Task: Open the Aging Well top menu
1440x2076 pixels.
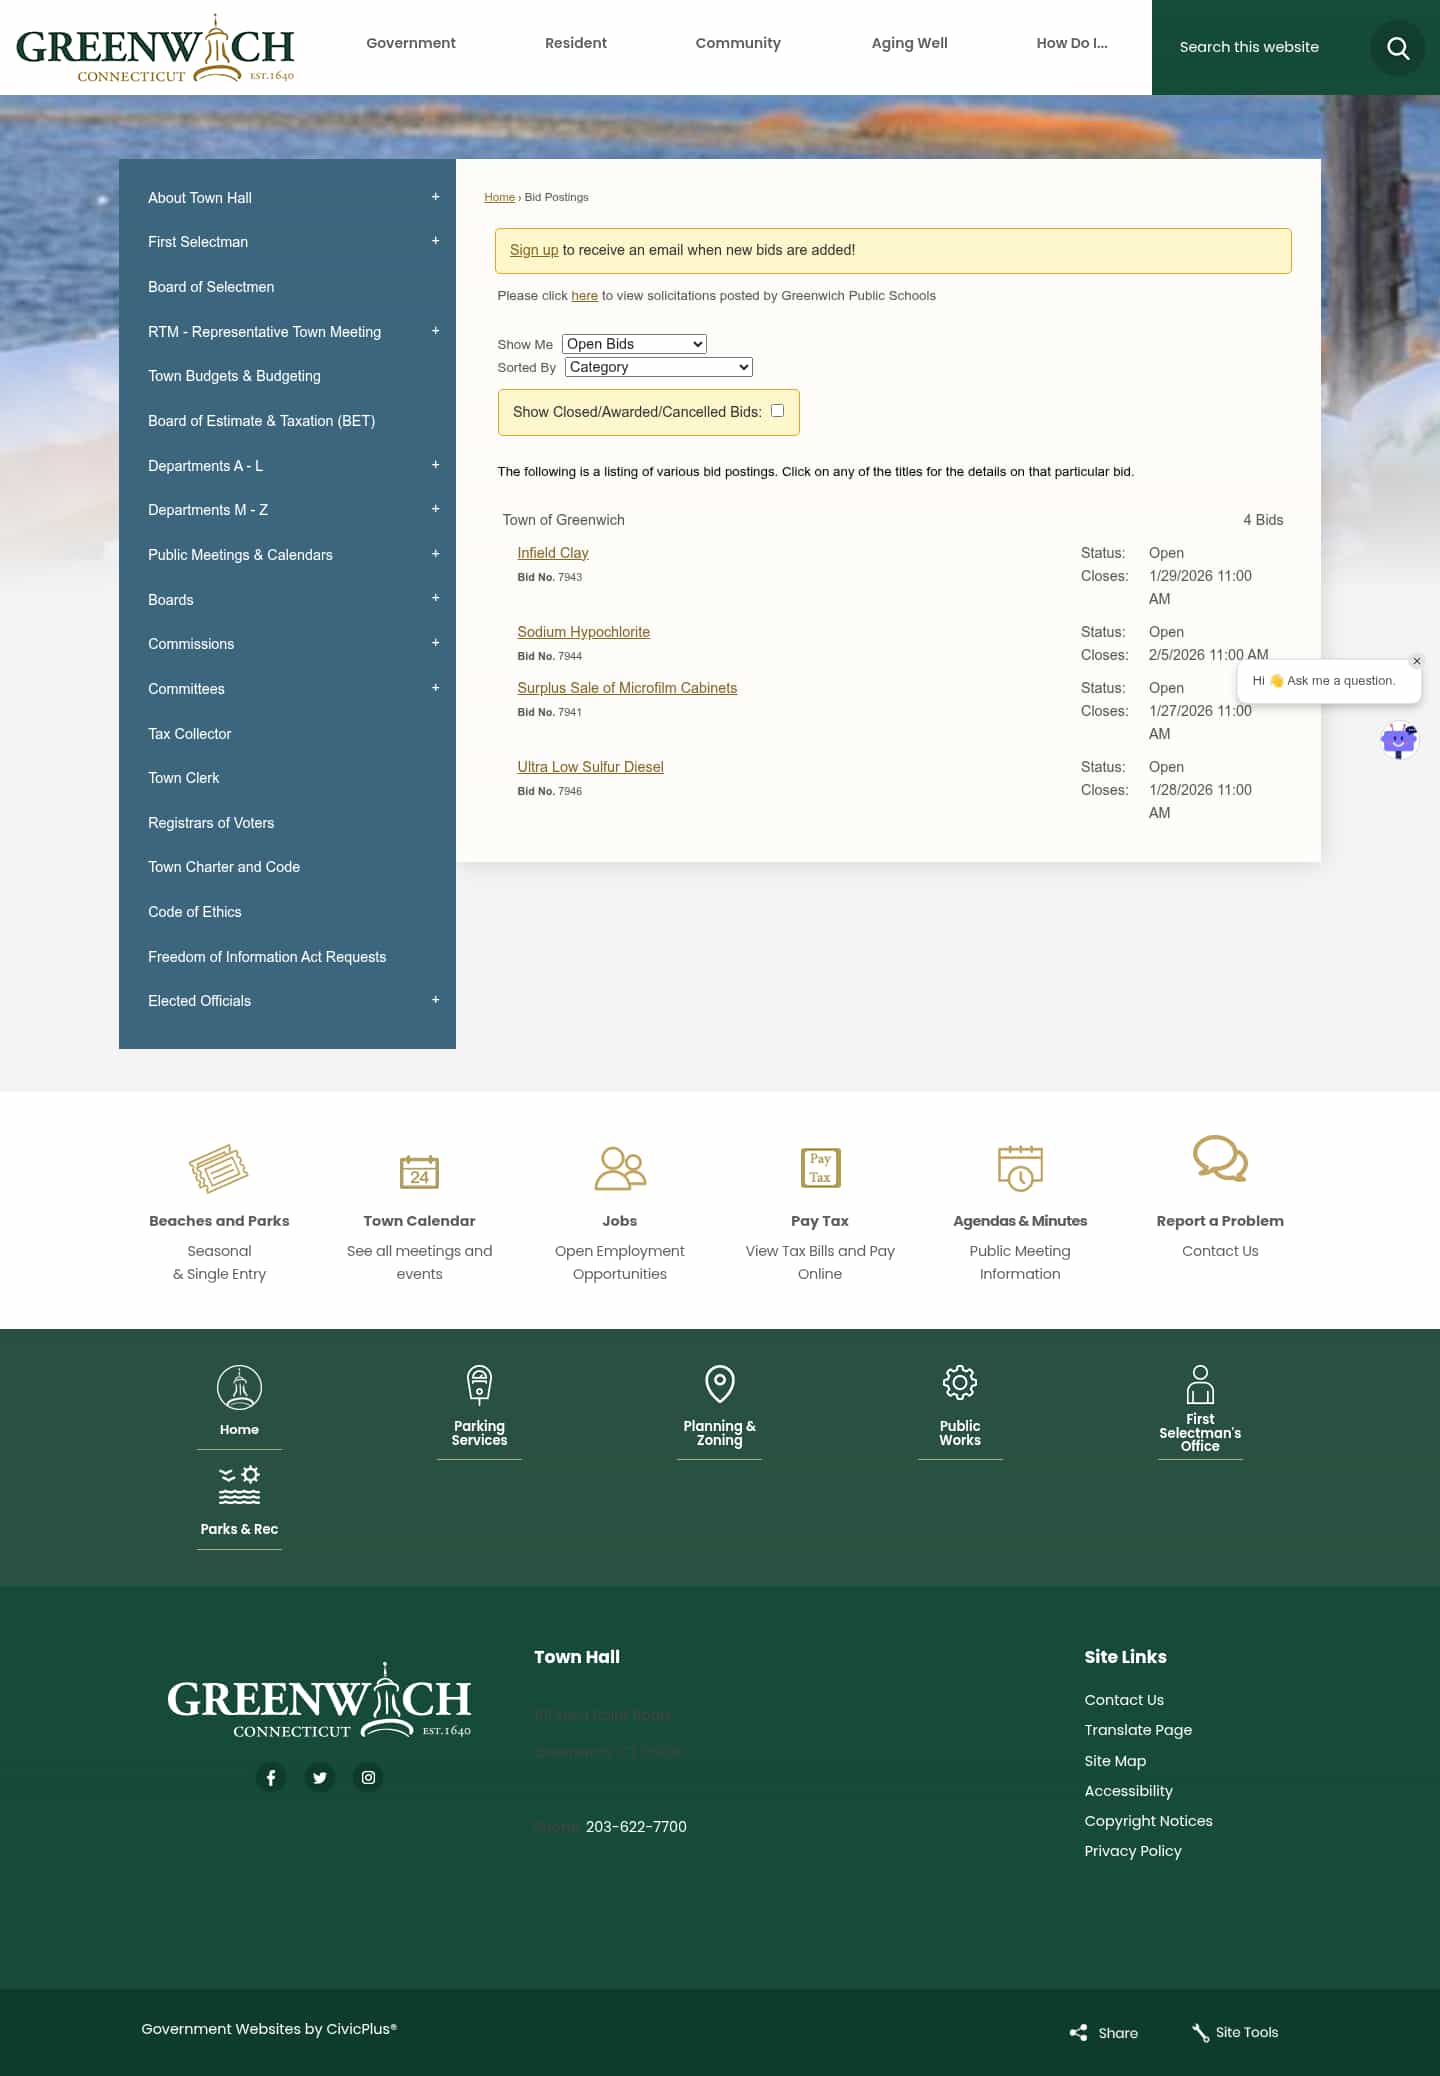Action: (x=909, y=43)
